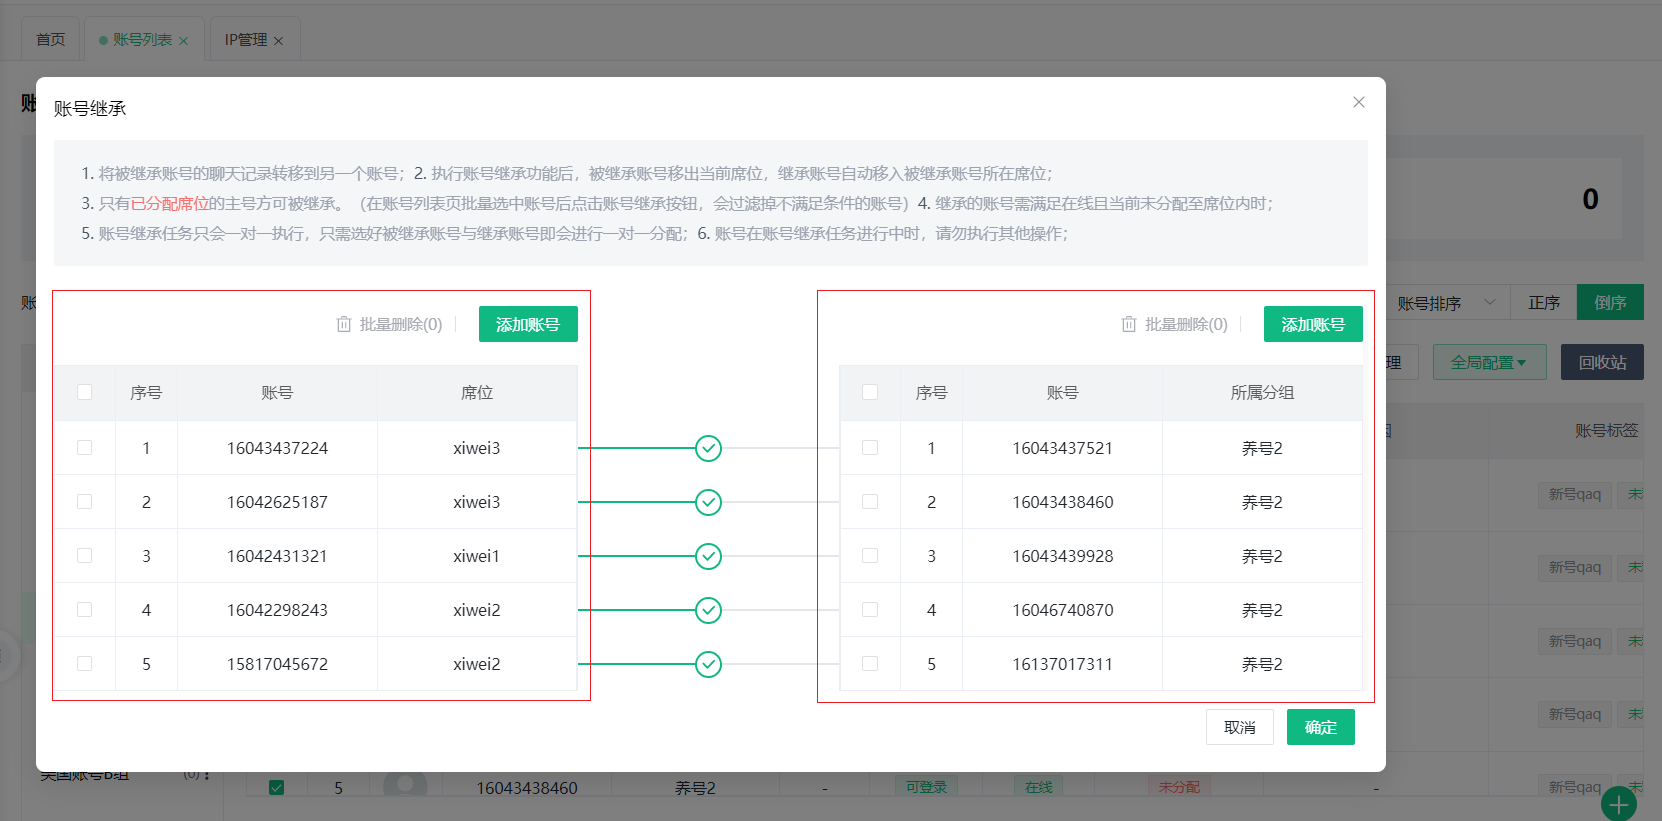Click trash icon for left 批量删除
The image size is (1662, 821).
344,324
